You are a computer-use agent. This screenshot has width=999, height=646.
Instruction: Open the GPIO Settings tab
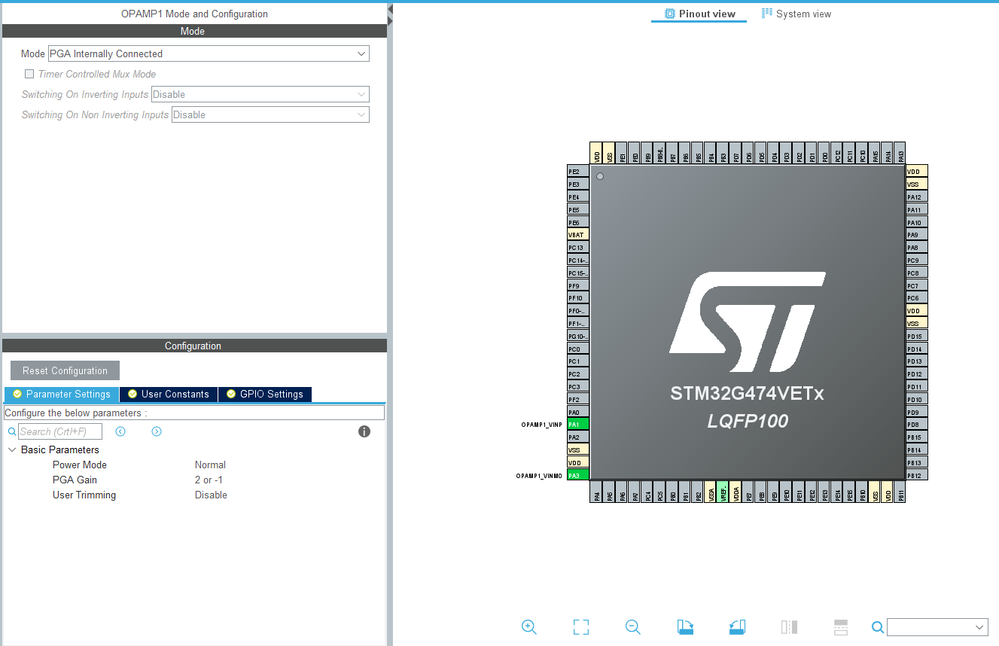point(265,394)
